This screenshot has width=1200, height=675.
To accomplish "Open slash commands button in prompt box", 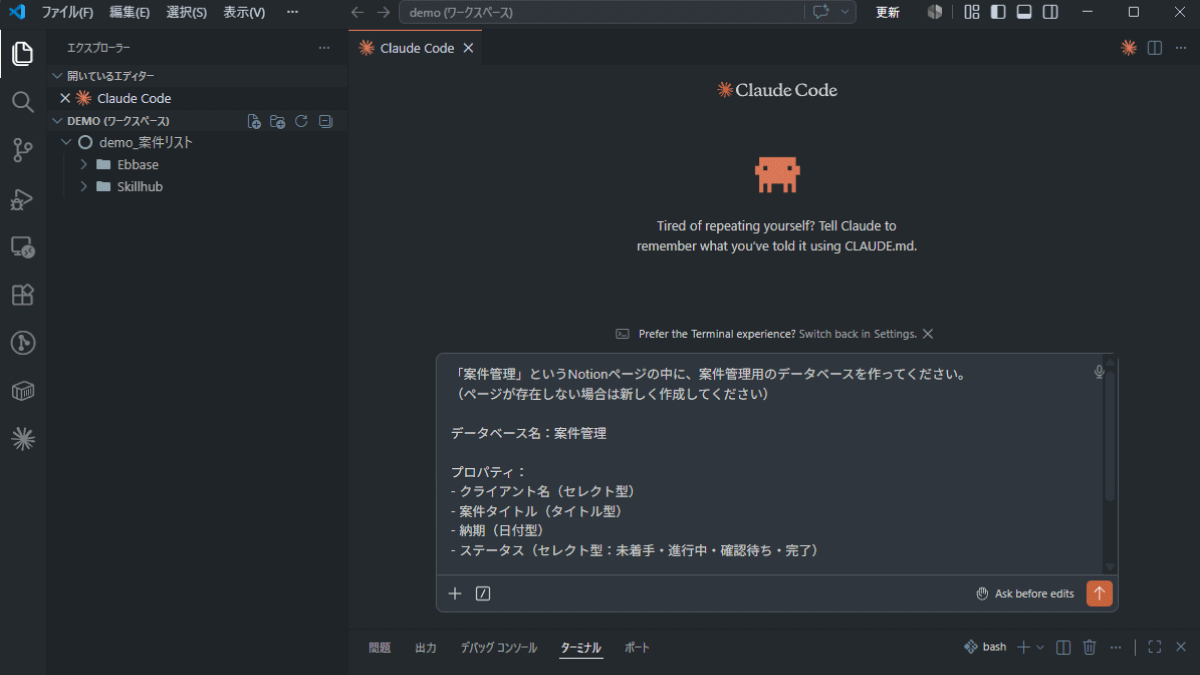I will pyautogui.click(x=483, y=593).
